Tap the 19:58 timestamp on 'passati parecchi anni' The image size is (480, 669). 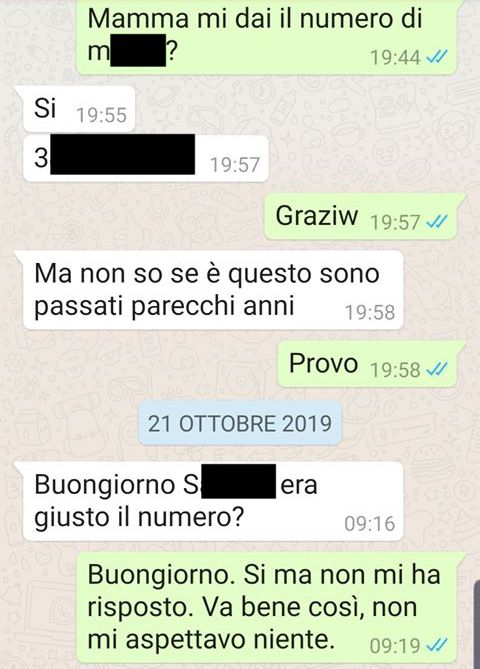[369, 312]
